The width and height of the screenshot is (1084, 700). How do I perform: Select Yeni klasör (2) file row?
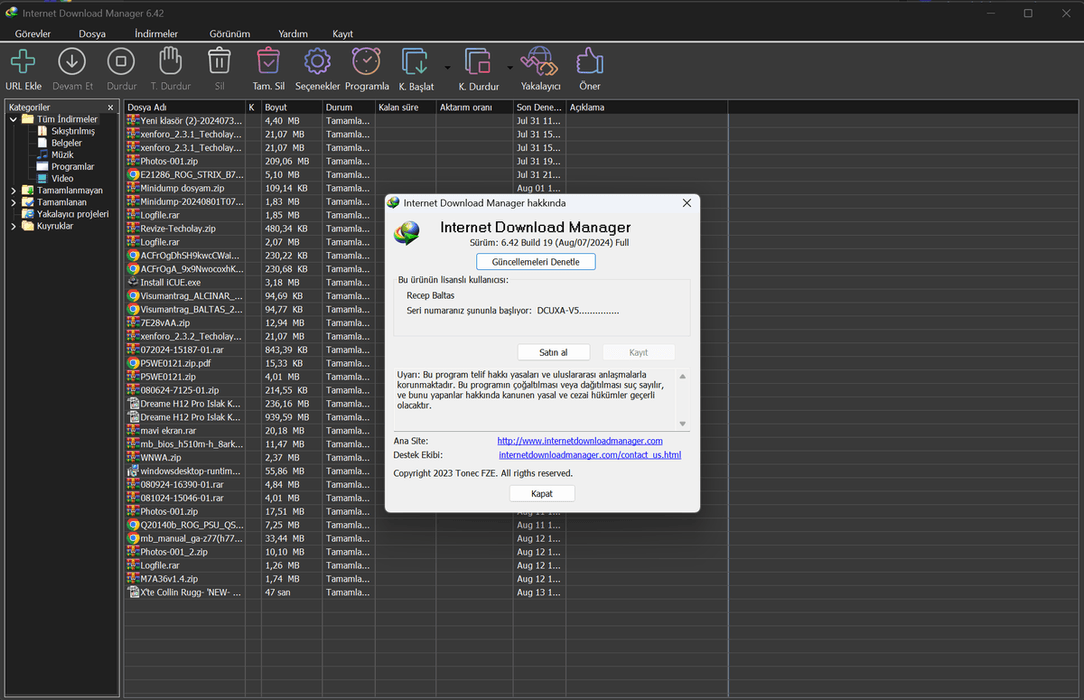(427, 121)
